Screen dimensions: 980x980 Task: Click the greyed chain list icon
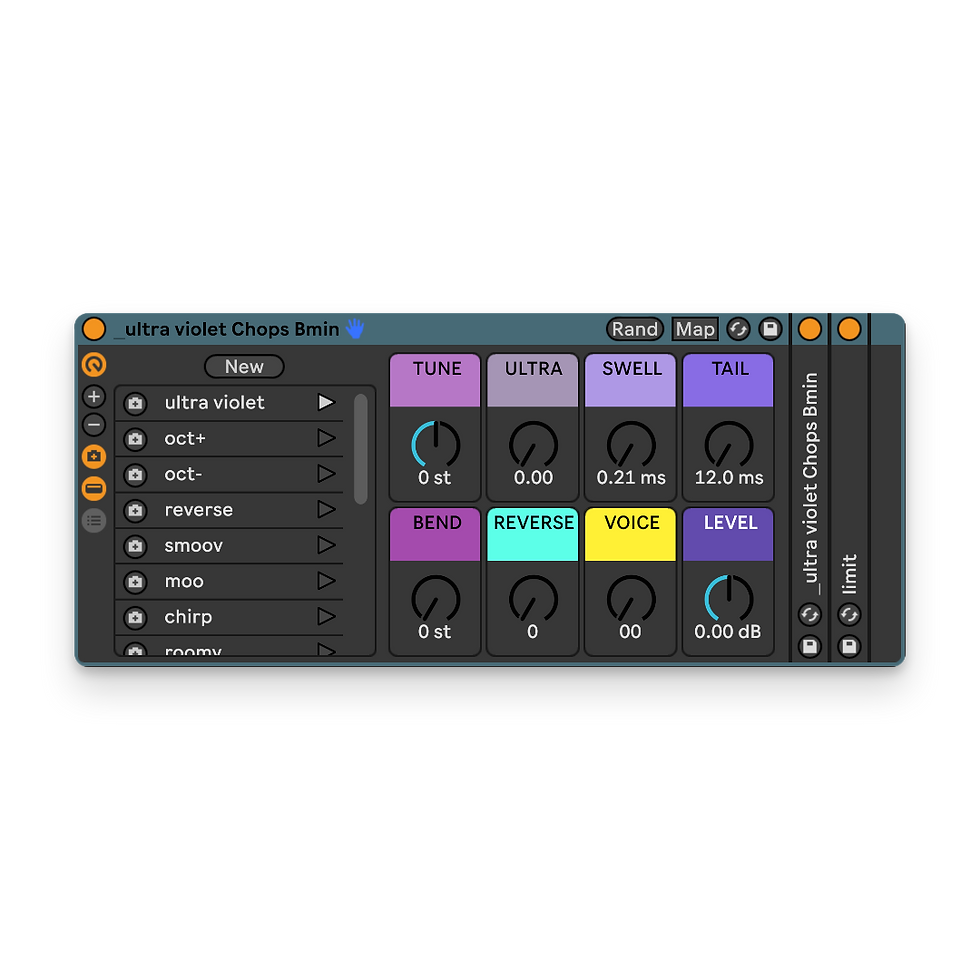pos(94,520)
